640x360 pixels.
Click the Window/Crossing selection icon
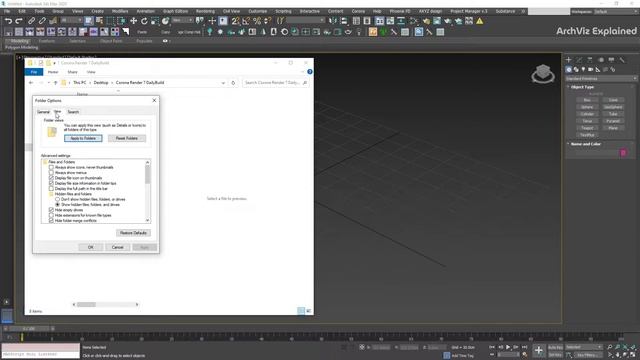[x=121, y=21]
